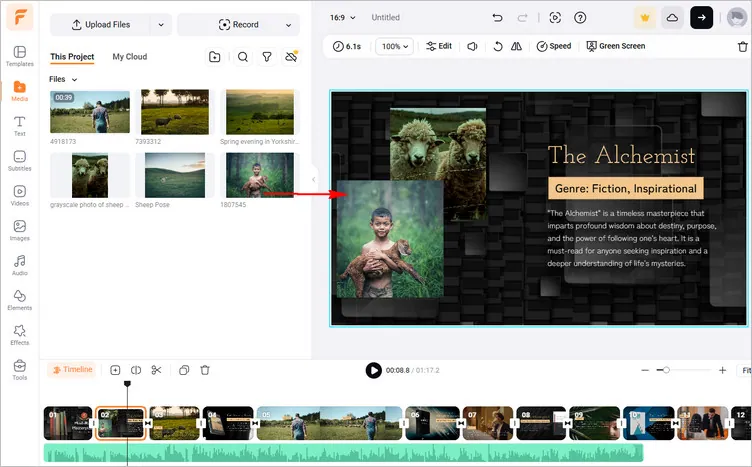
Task: Rotate the selected image
Action: pyautogui.click(x=498, y=46)
